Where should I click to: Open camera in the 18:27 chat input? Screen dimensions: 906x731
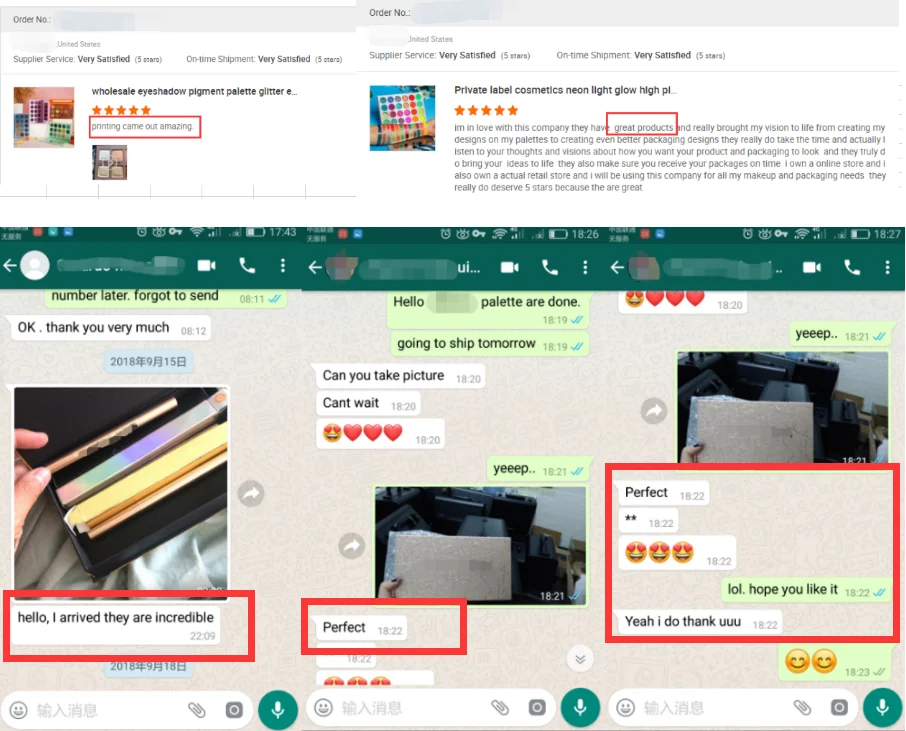tap(839, 707)
